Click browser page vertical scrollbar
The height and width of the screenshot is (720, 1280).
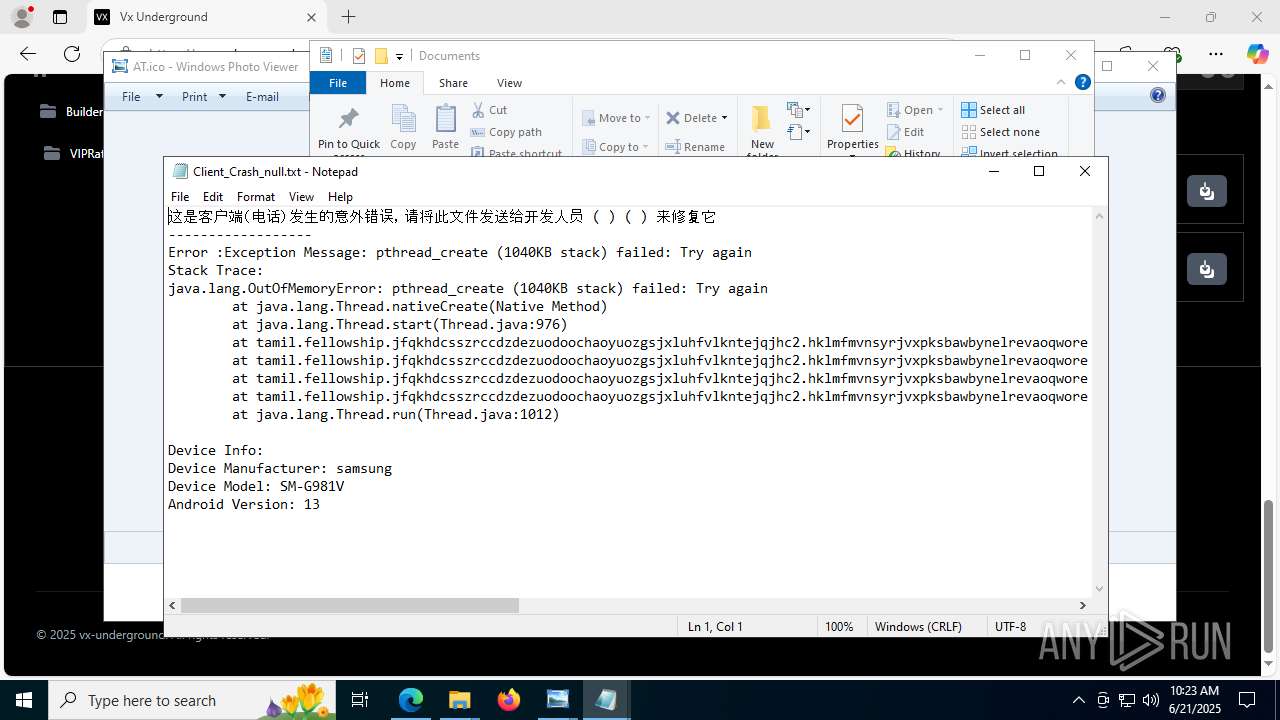pos(1270,575)
